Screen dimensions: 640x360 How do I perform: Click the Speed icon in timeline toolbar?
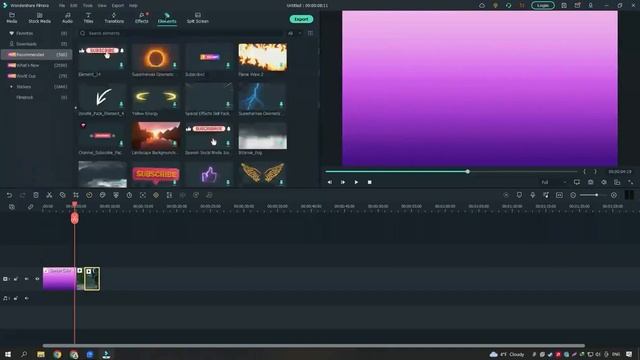[x=89, y=195]
